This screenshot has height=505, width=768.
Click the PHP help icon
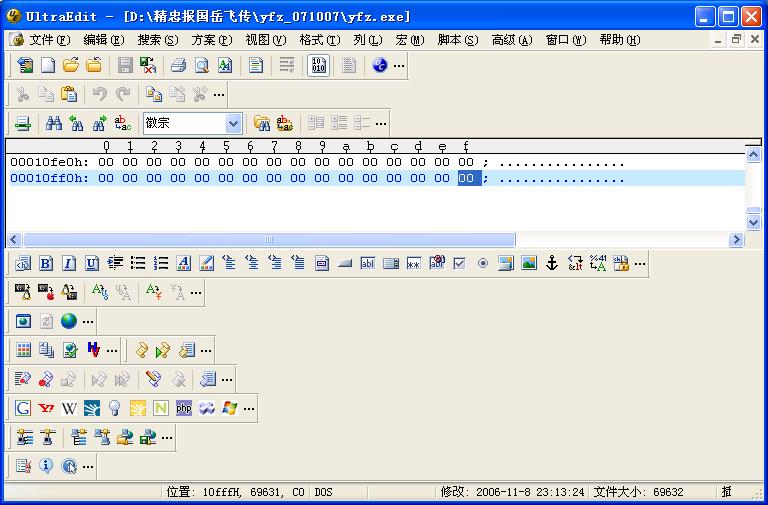(184, 408)
